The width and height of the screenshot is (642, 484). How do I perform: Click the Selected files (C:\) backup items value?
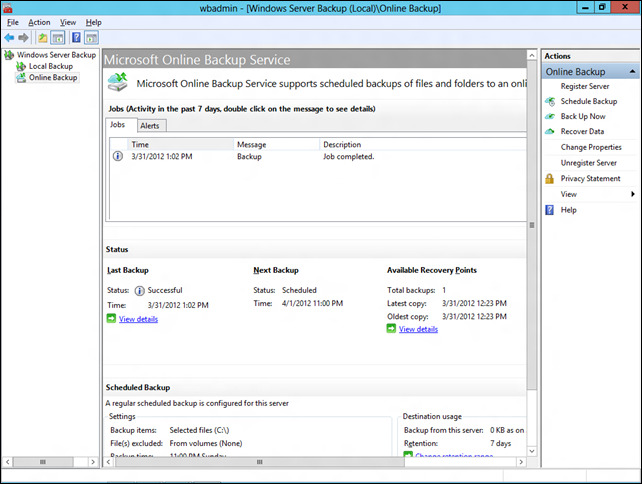(199, 430)
